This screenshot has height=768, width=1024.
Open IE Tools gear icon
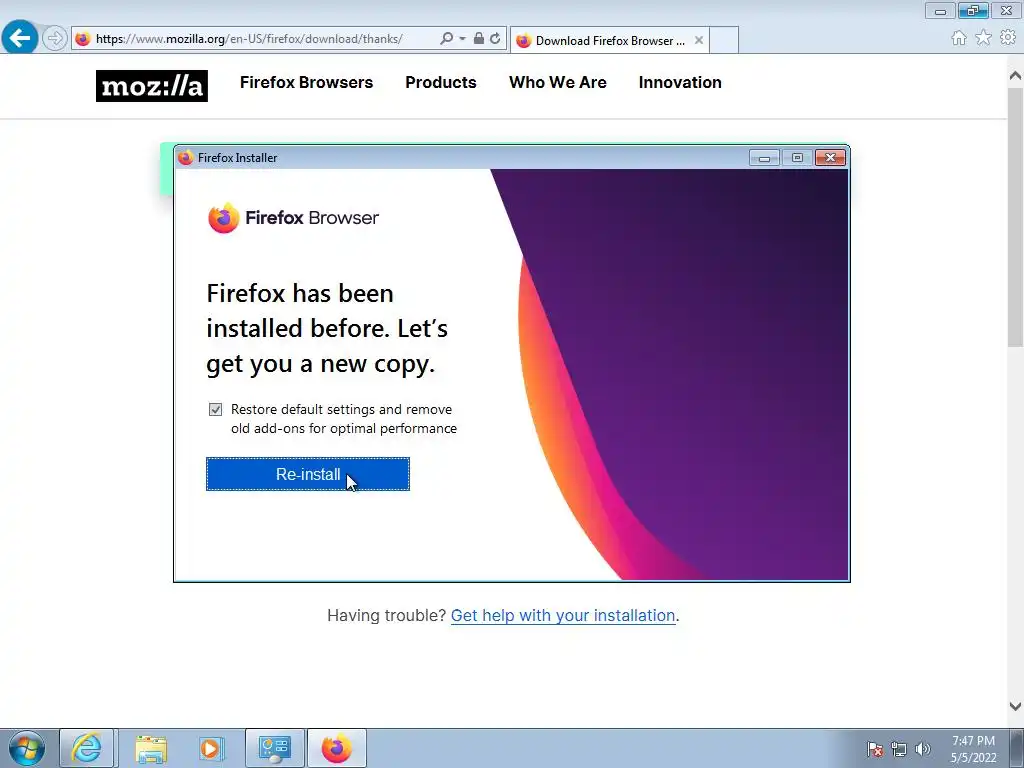click(1008, 38)
